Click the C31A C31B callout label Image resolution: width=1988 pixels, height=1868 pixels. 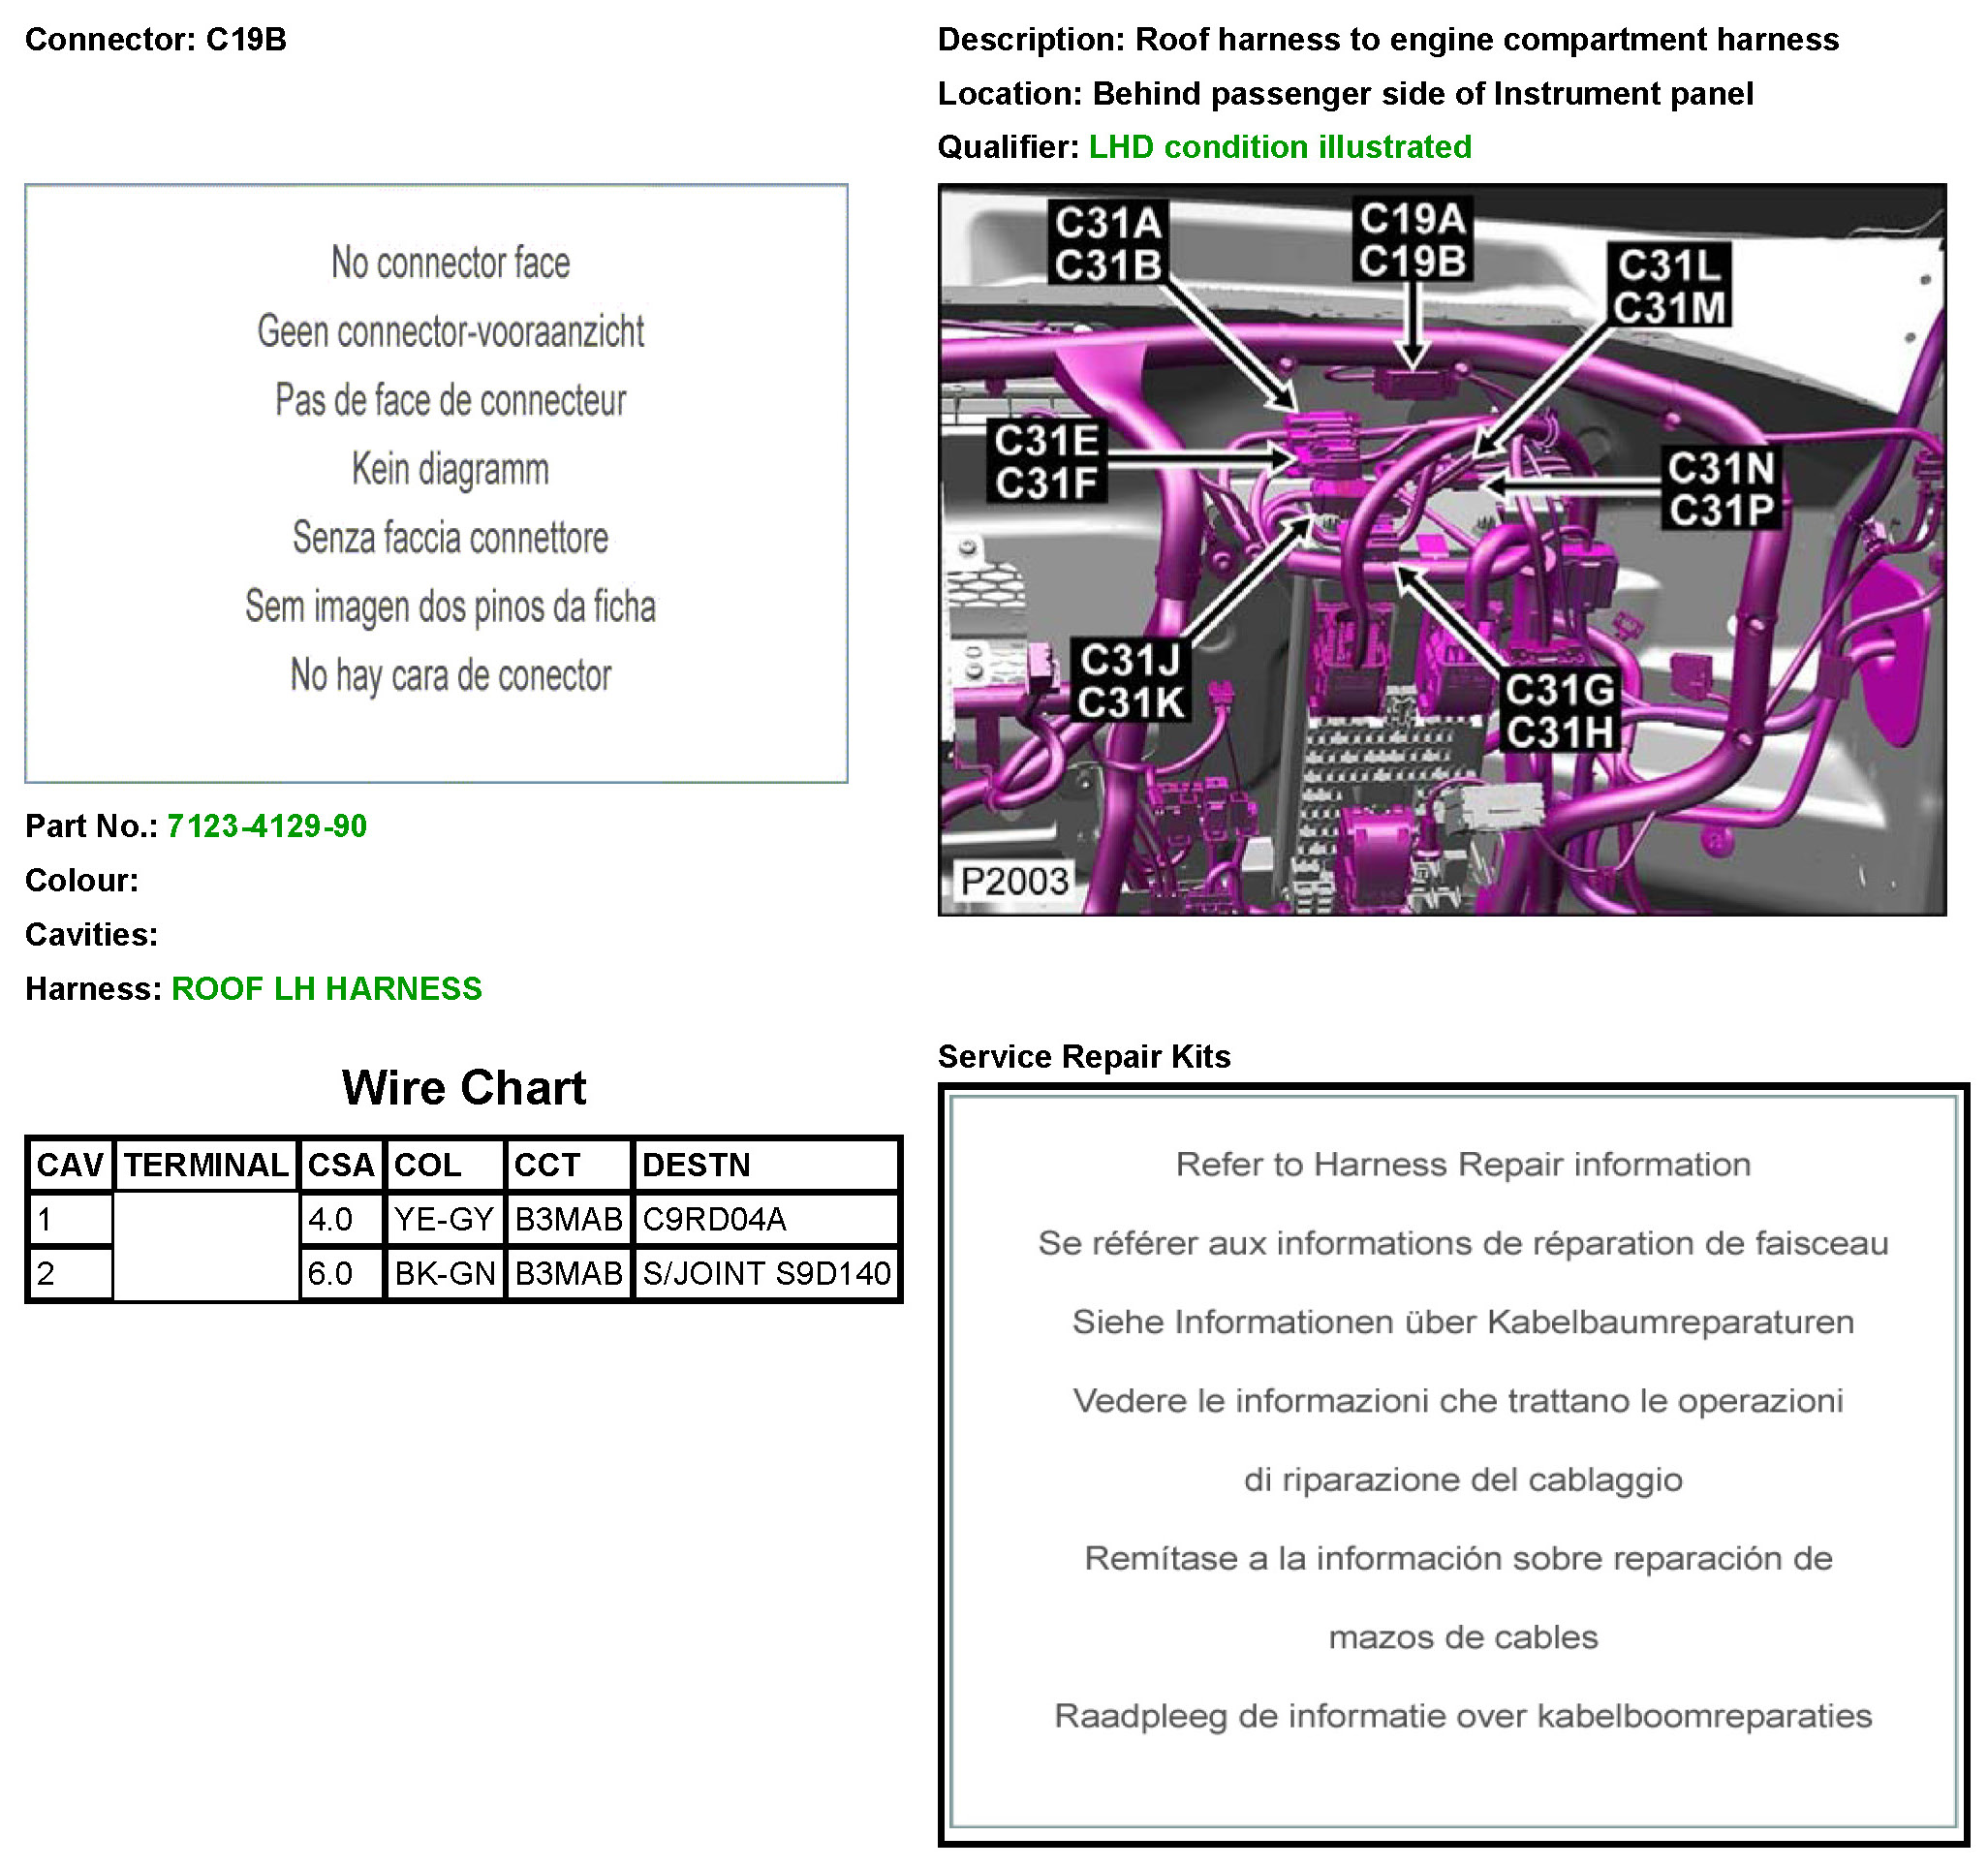pyautogui.click(x=1108, y=244)
